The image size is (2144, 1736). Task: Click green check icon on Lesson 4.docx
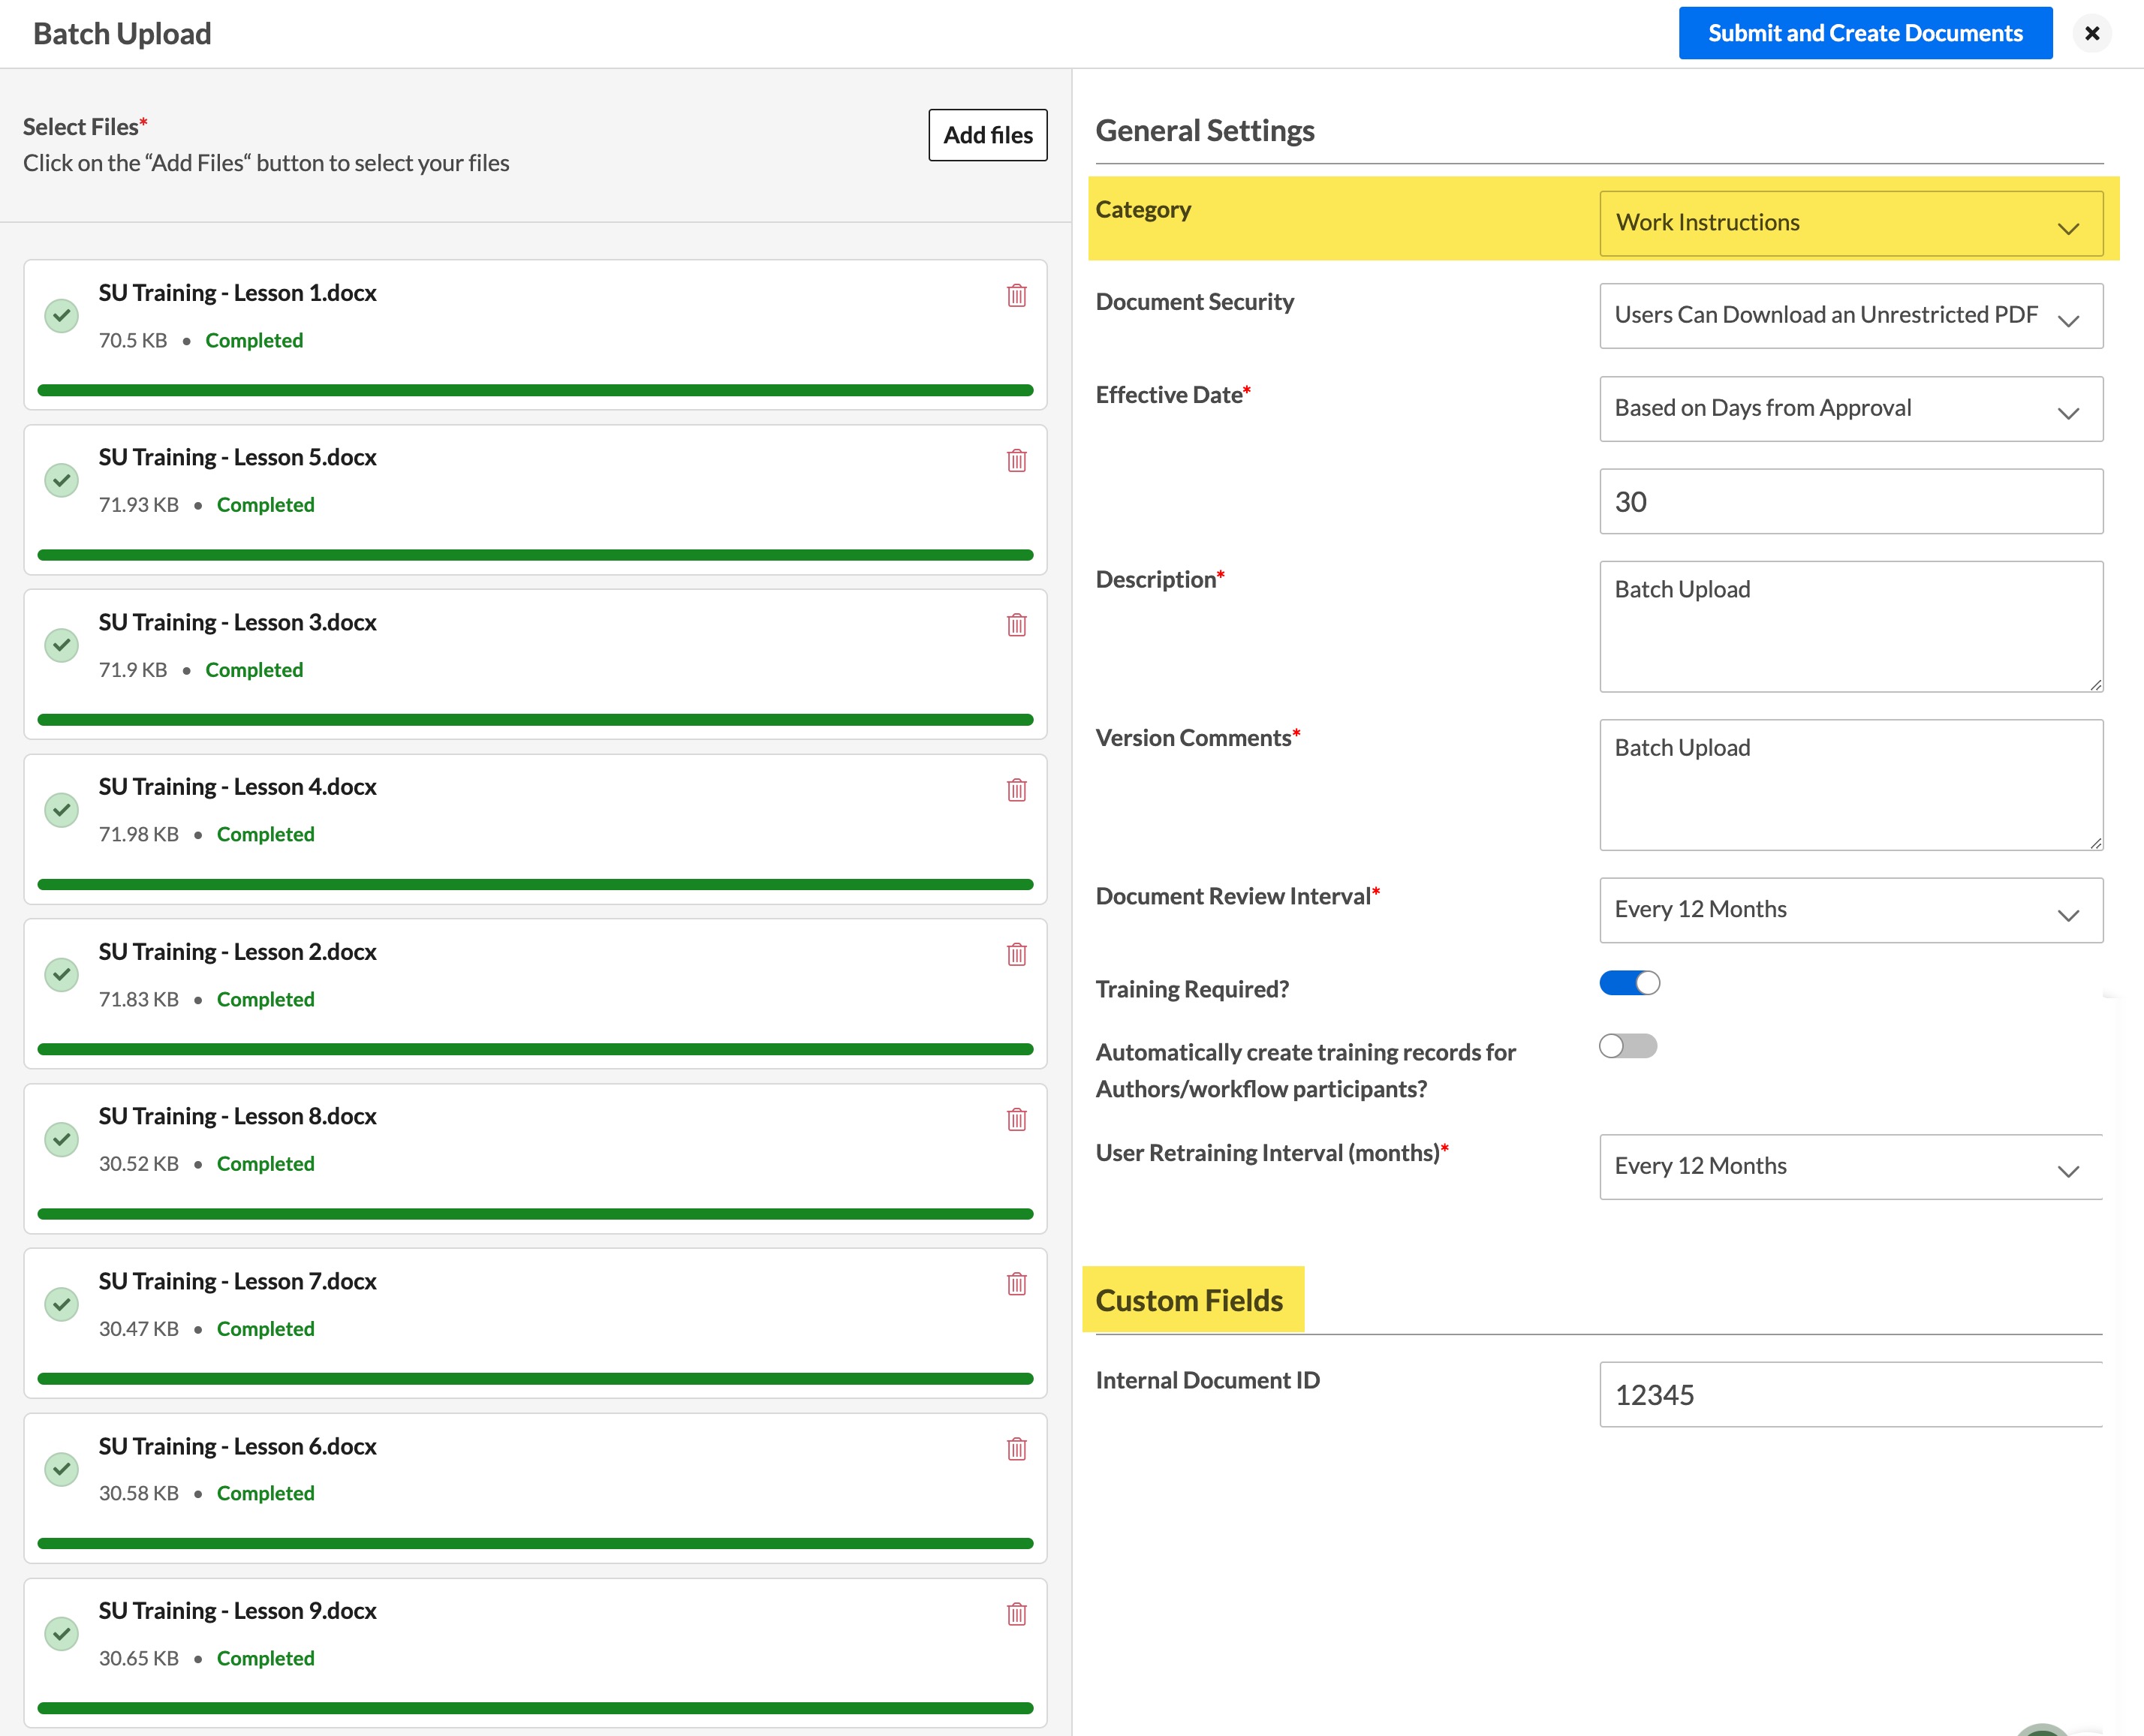(62, 810)
